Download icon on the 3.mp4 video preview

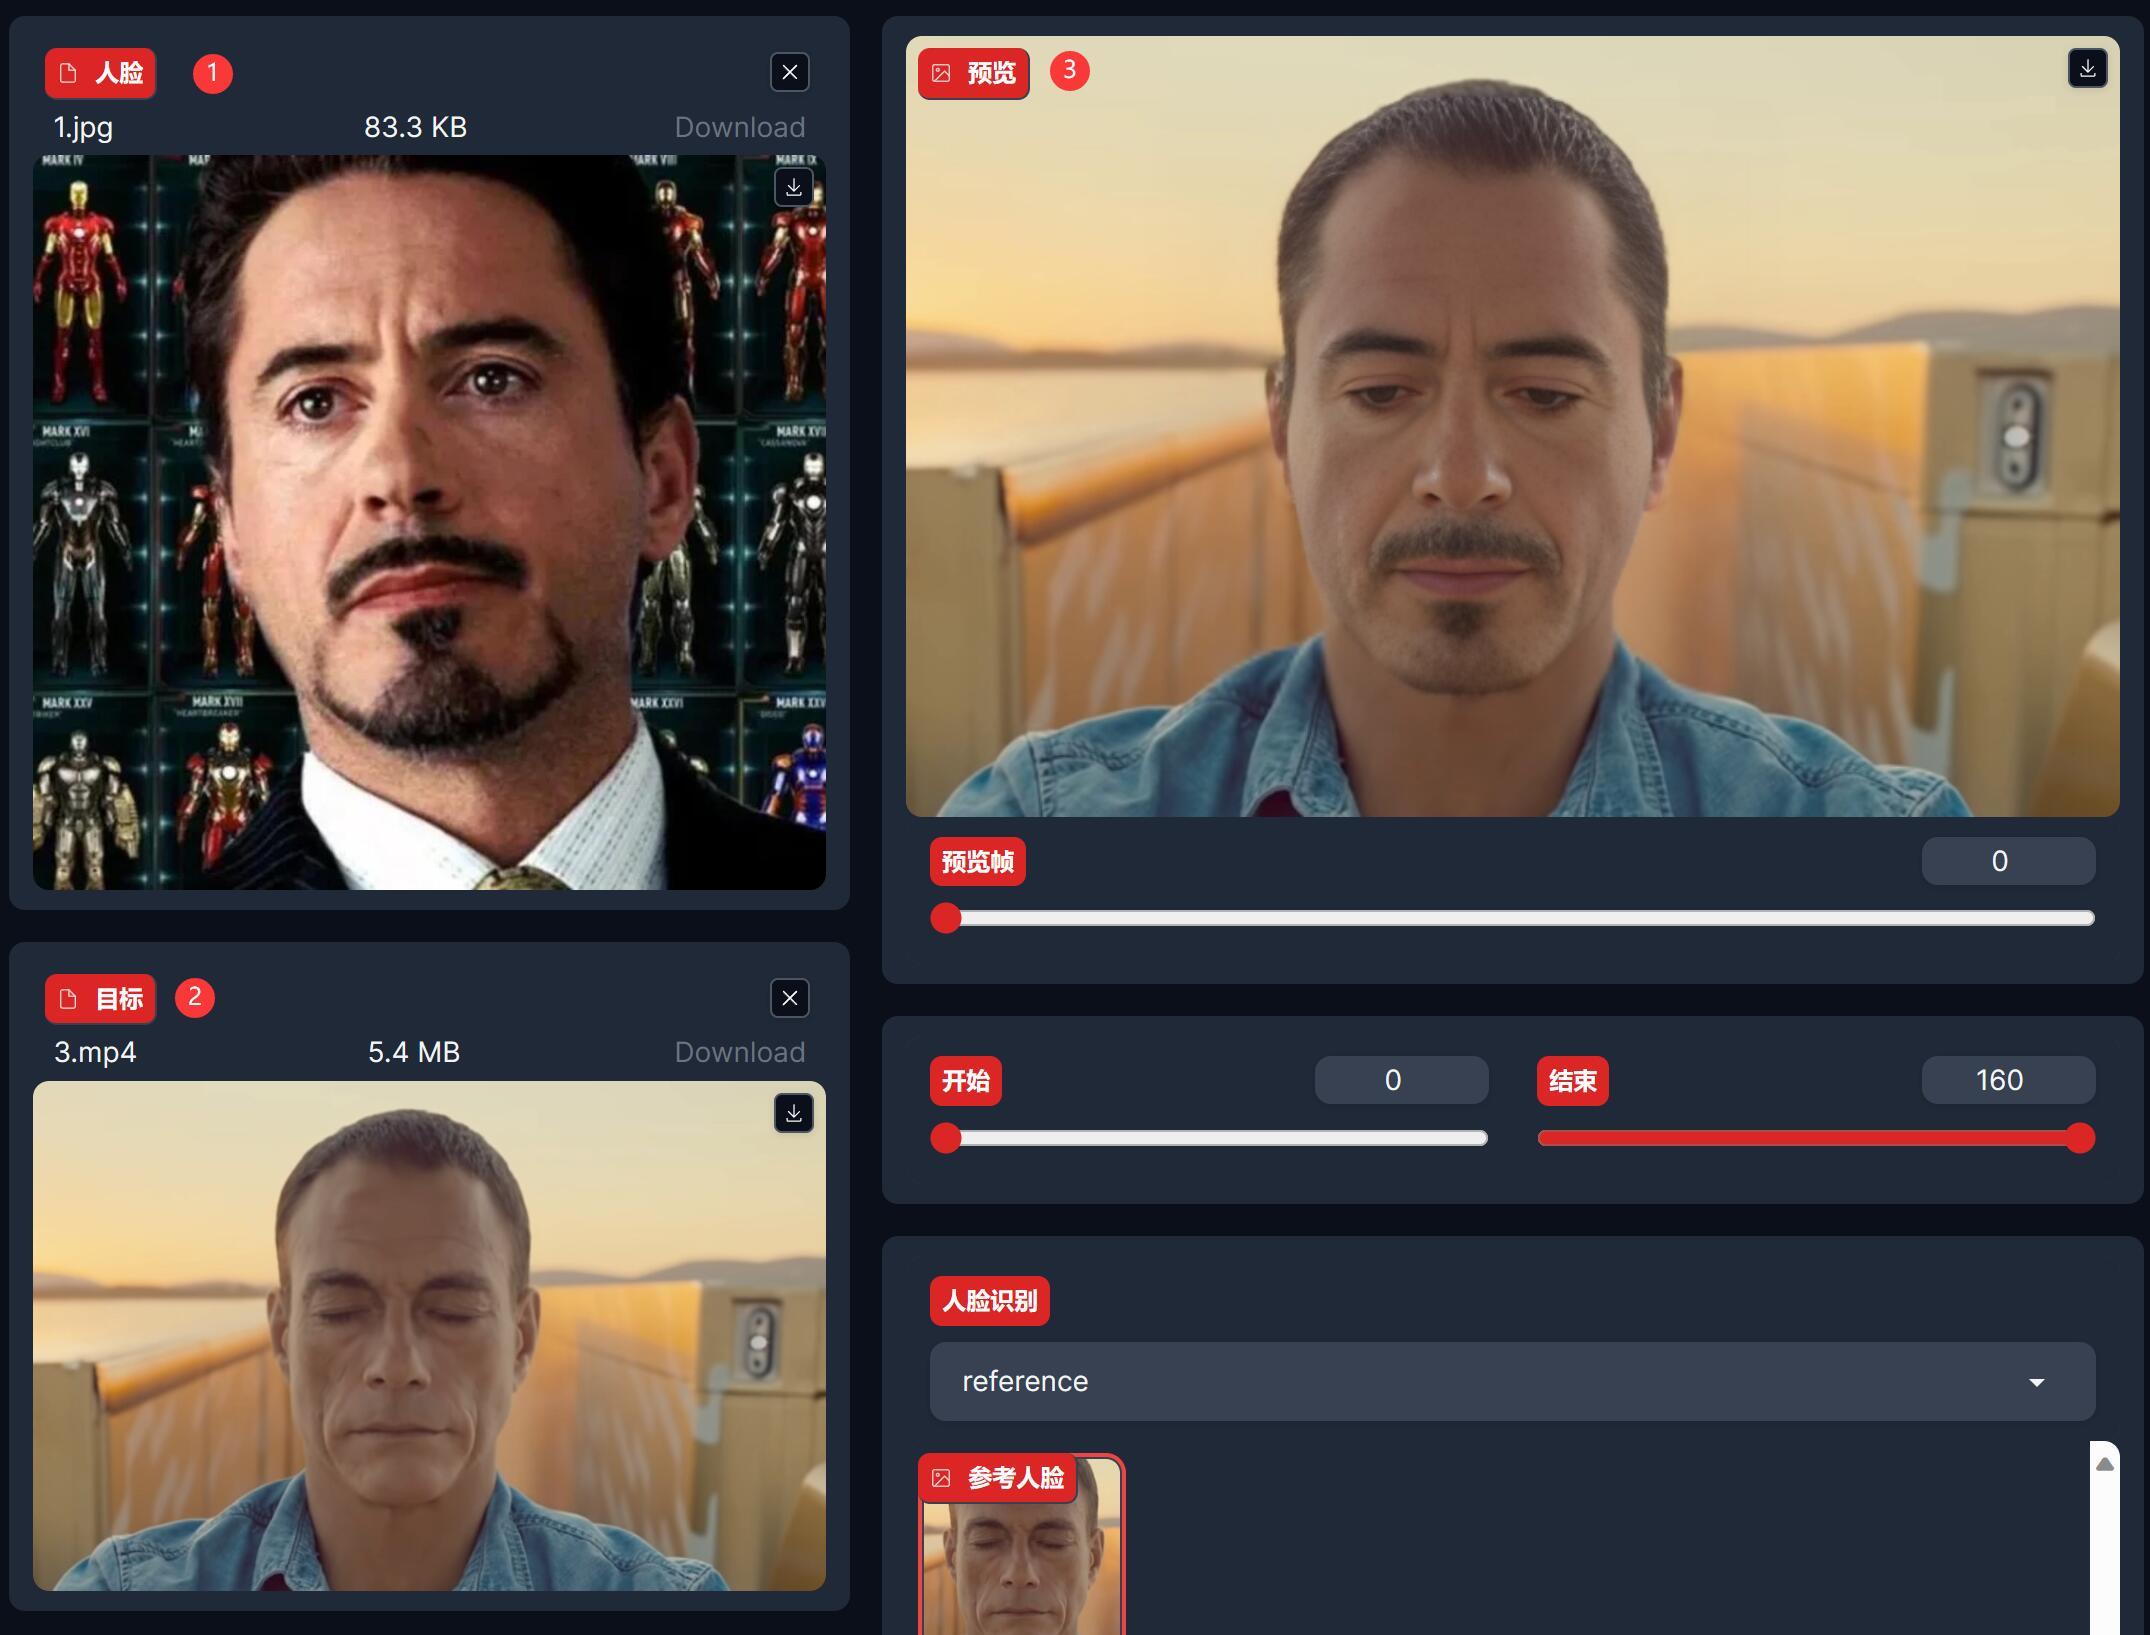[794, 1114]
